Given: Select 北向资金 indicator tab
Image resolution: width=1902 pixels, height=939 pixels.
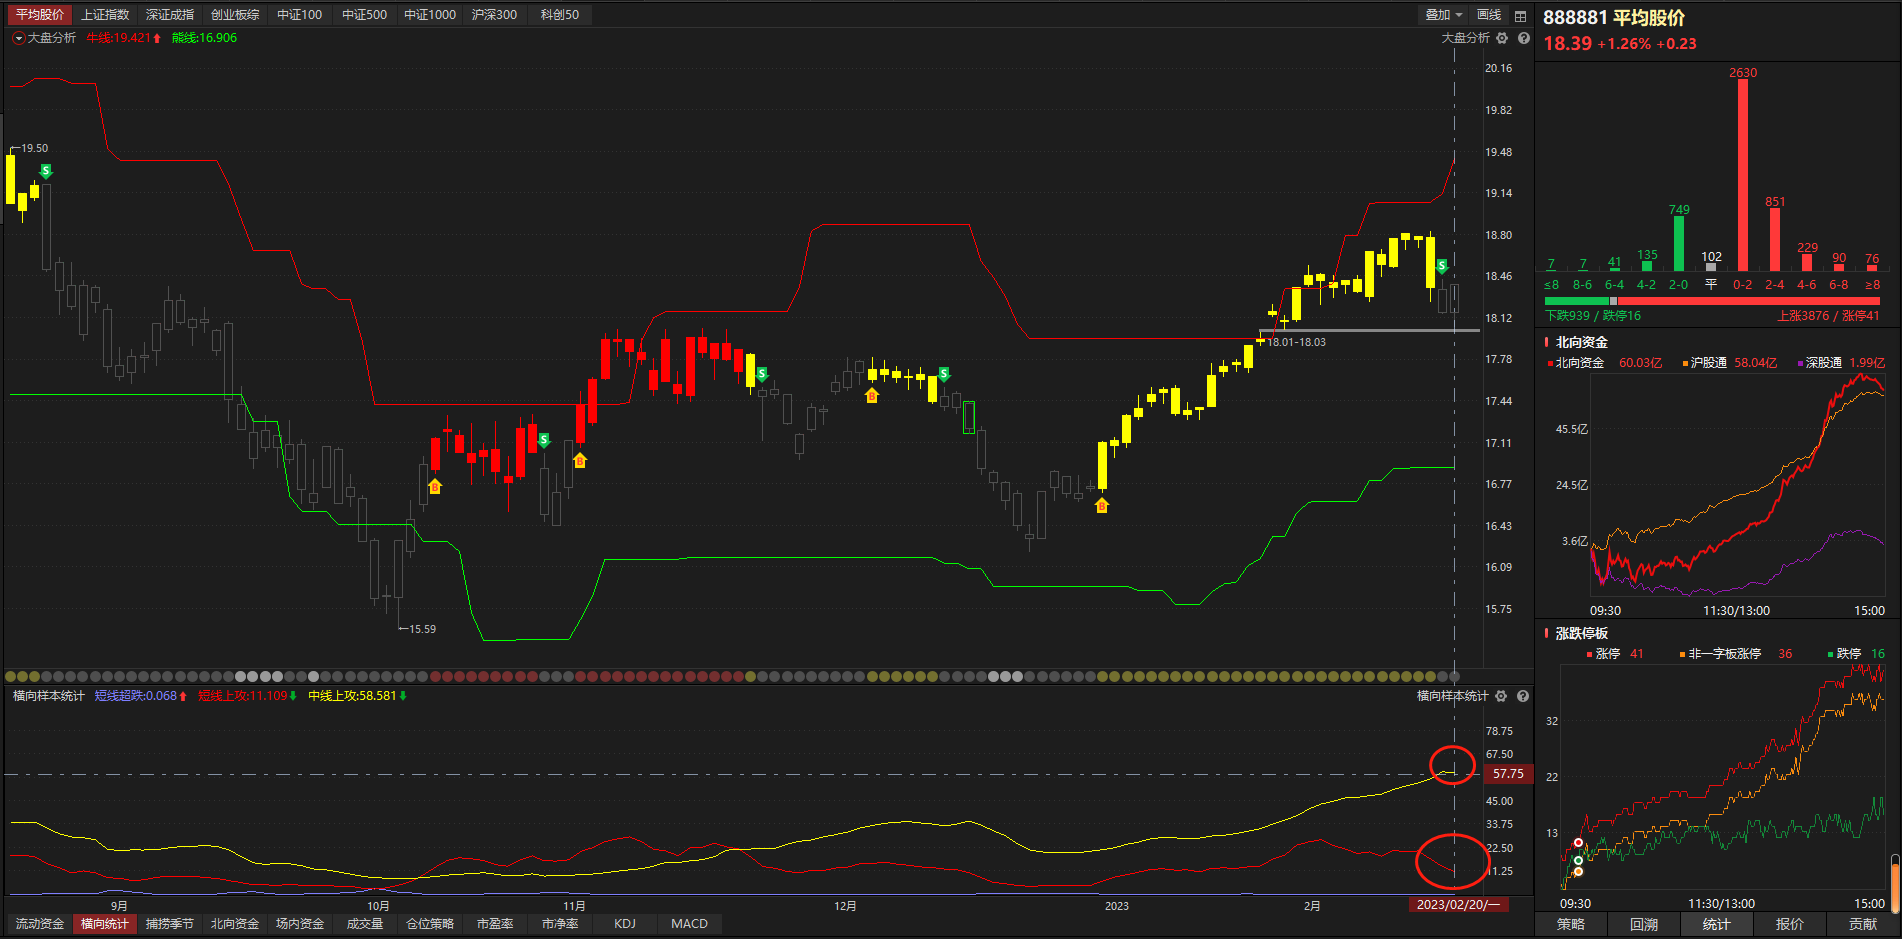Looking at the screenshot, I should [235, 924].
